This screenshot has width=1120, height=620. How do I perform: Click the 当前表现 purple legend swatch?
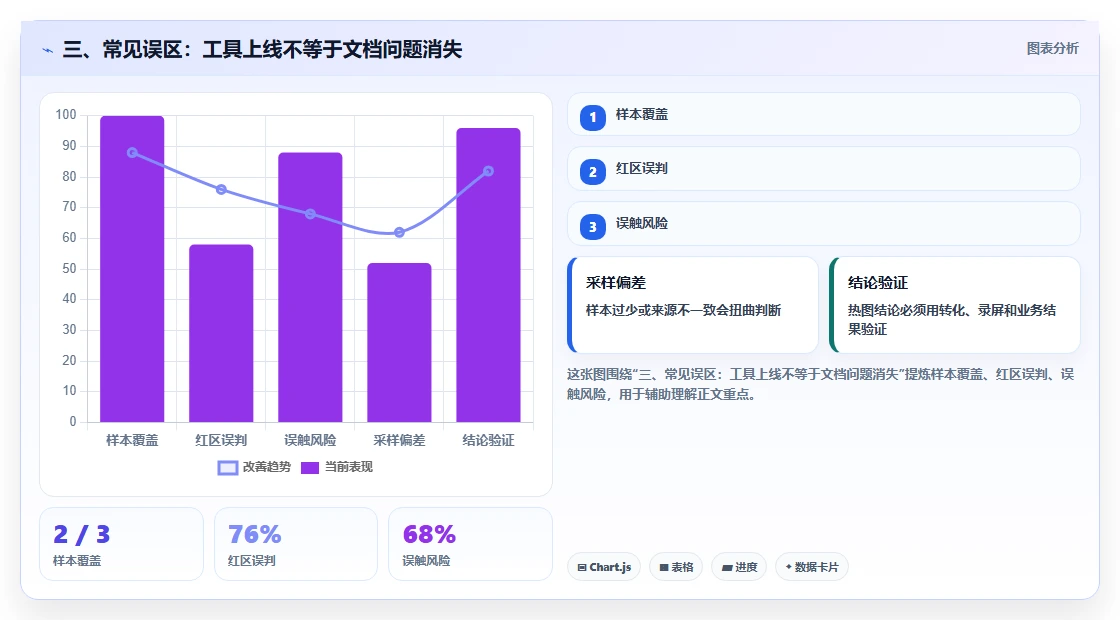pos(309,468)
